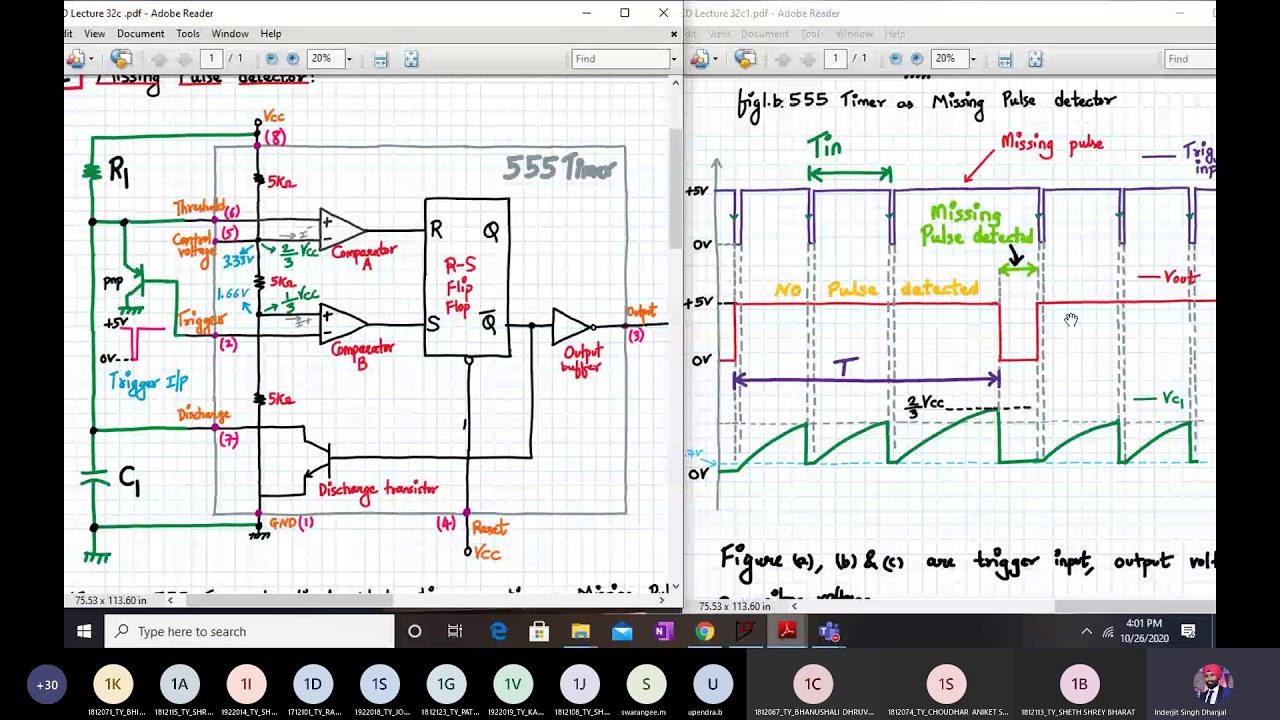Click fit width scrolling icon in Lecture 32c1
The image size is (1280, 720).
pos(1005,59)
